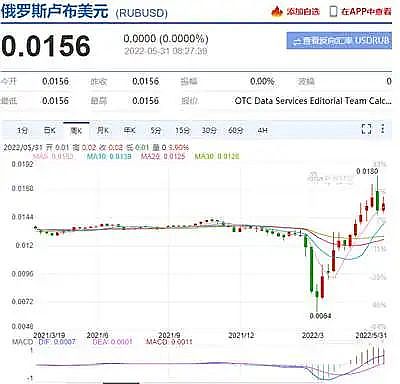Viewport: 400px width, 384px height.
Task: Click the swap arrows icon on the USDRUB button
Action: (297, 41)
